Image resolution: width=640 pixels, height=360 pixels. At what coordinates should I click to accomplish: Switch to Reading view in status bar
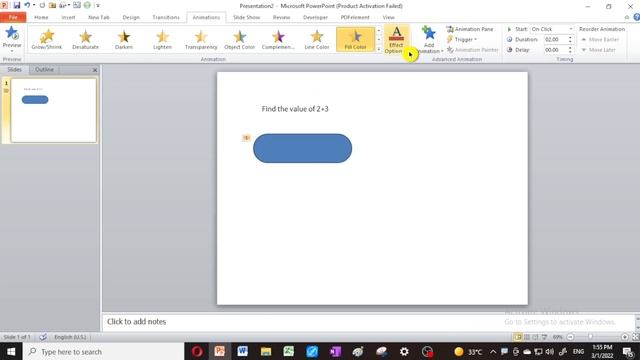point(535,337)
